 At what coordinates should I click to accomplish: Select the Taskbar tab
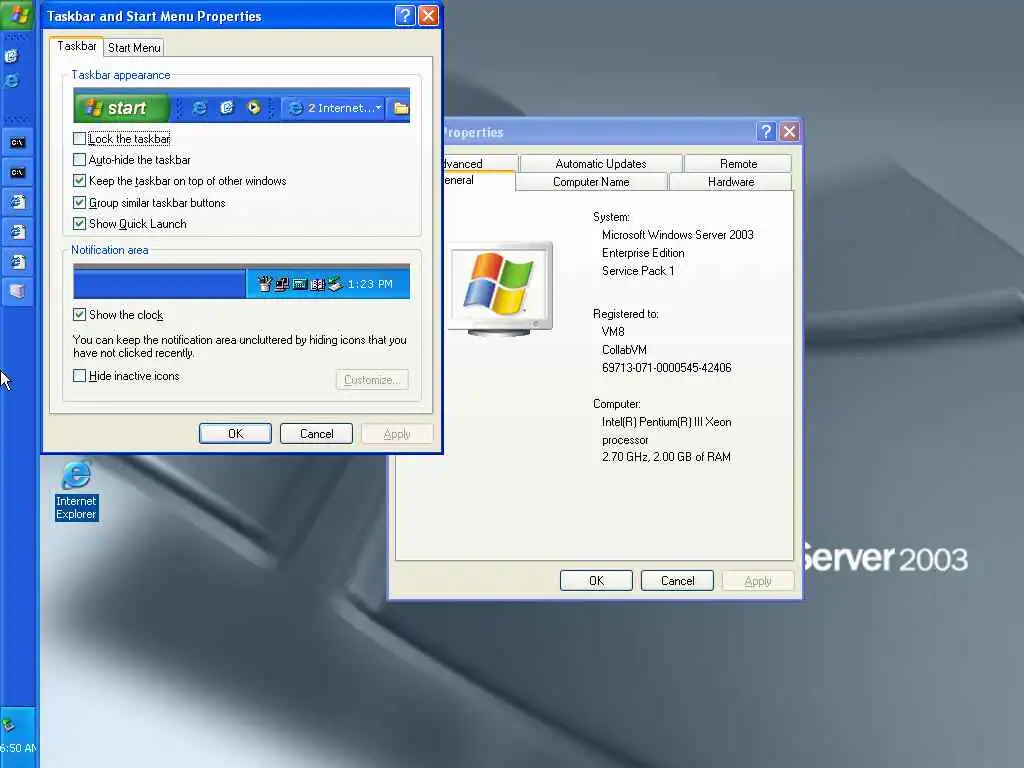pos(76,46)
